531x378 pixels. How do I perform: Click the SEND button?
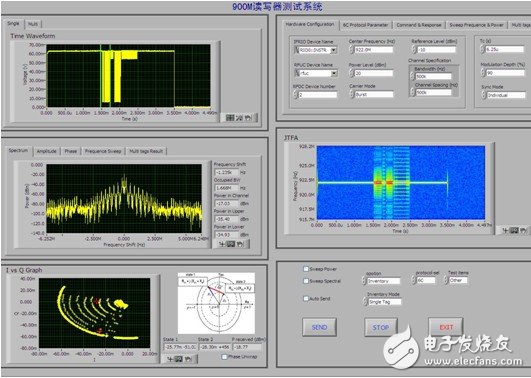(319, 327)
